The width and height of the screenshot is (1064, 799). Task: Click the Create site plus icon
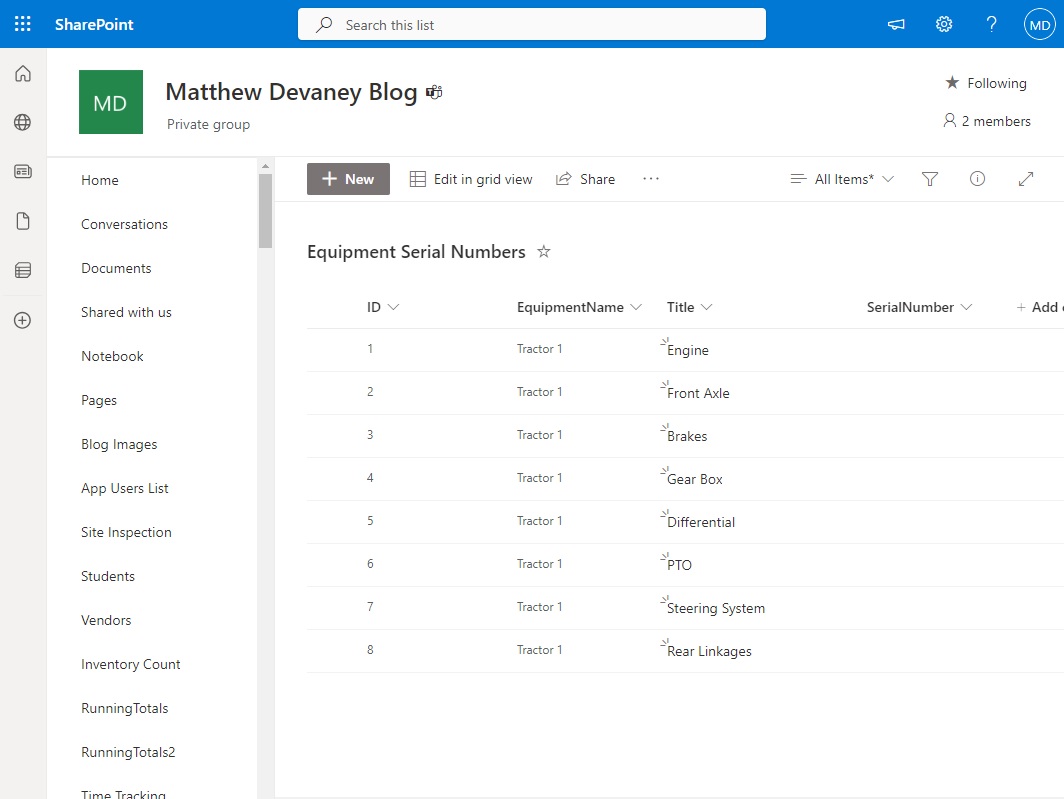click(23, 321)
